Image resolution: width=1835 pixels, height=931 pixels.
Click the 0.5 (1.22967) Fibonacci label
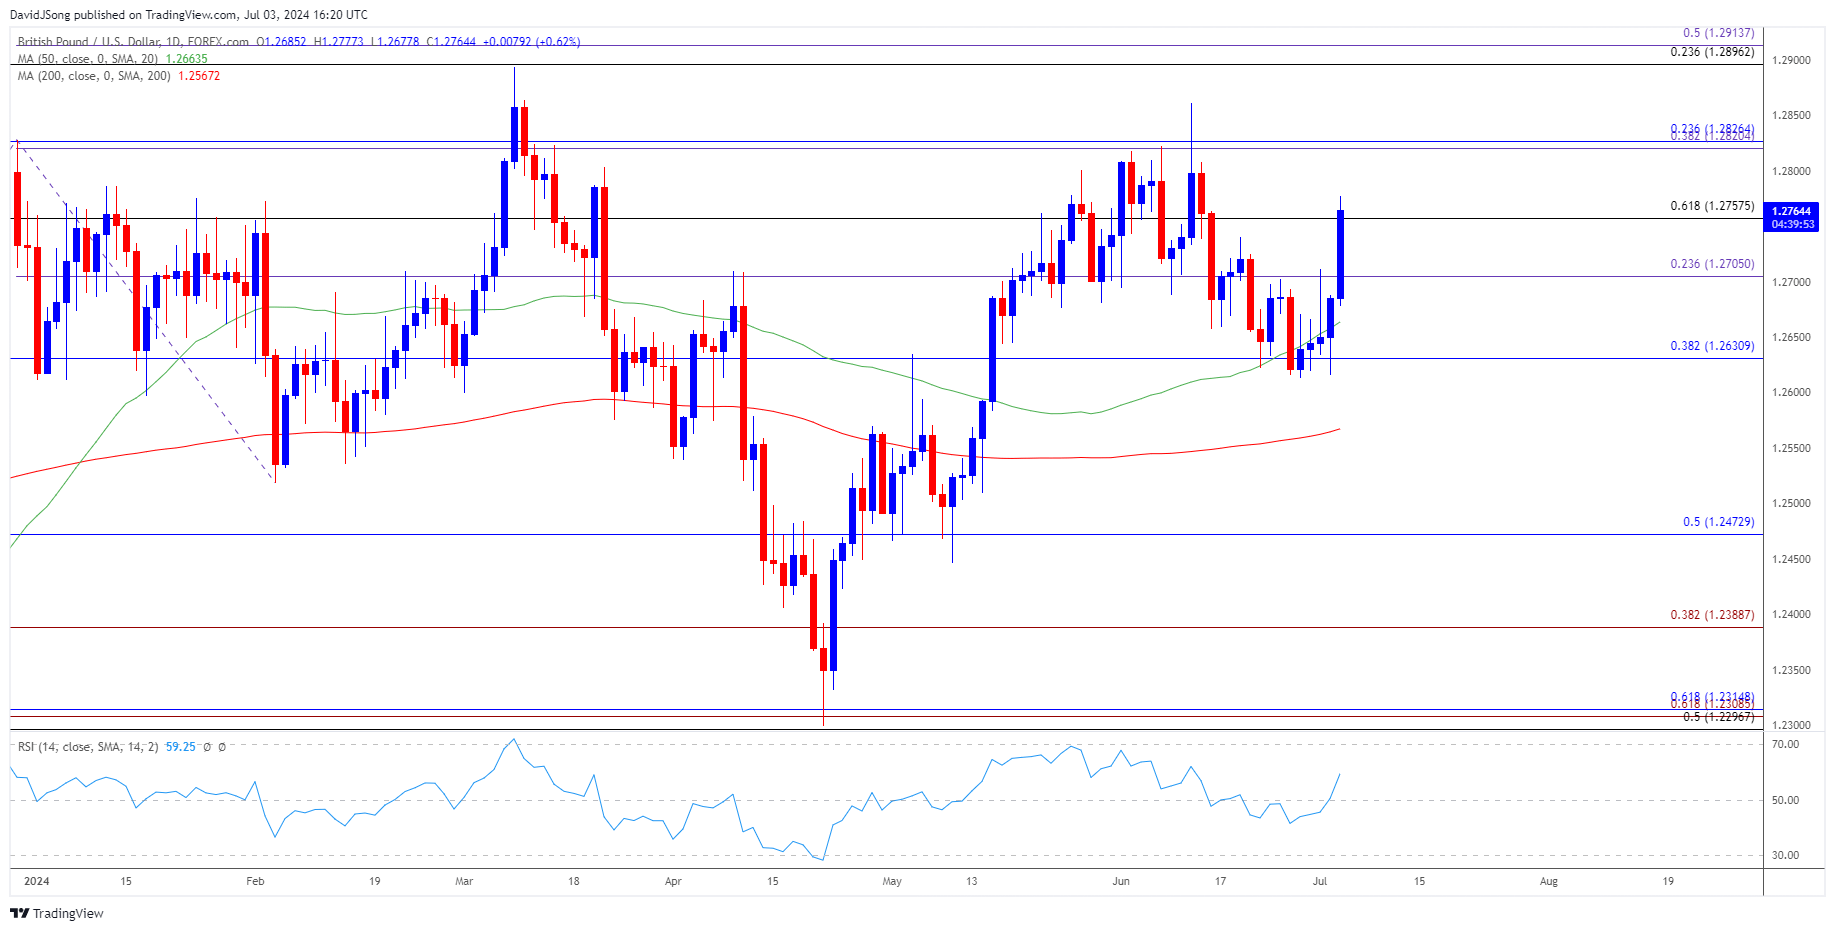(1718, 717)
